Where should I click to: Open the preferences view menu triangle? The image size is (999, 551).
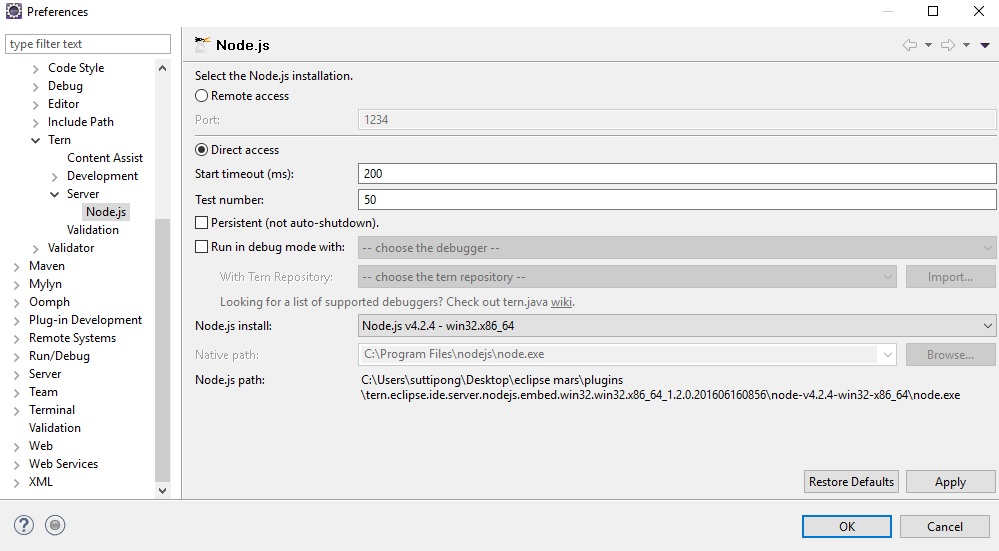pos(985,45)
